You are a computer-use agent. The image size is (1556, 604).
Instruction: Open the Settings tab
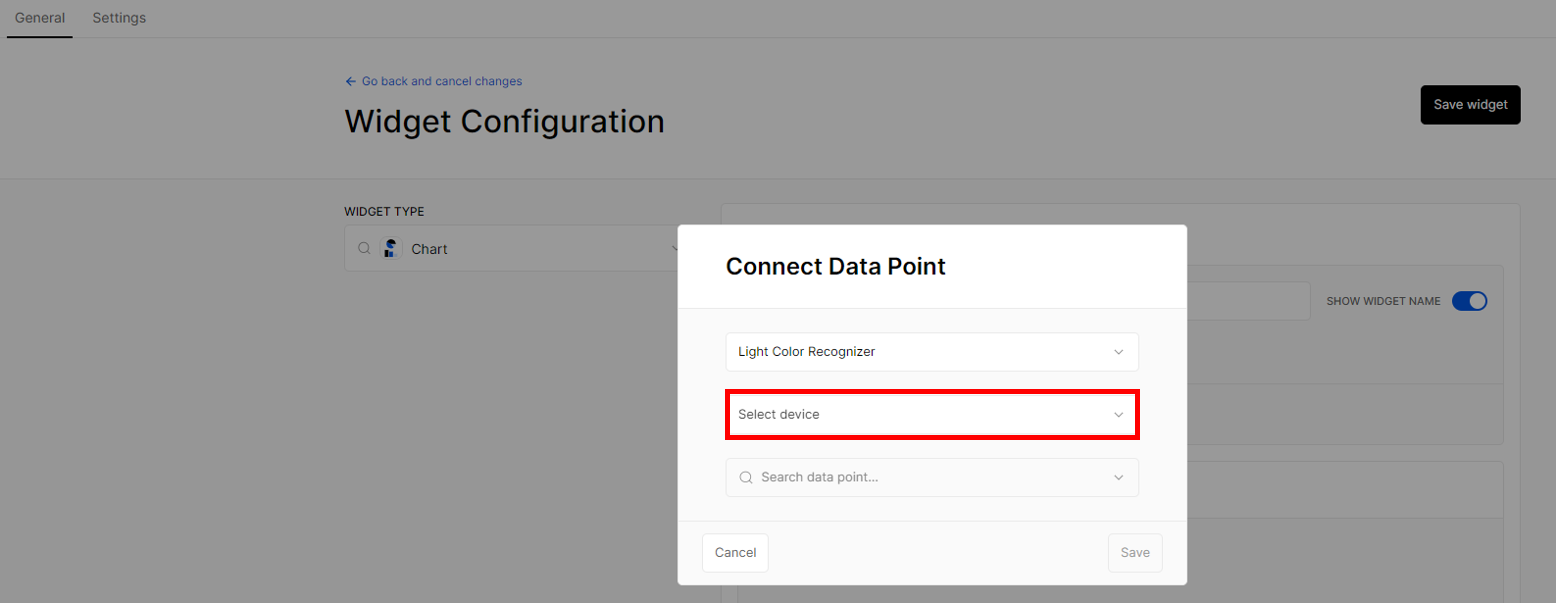click(x=119, y=18)
